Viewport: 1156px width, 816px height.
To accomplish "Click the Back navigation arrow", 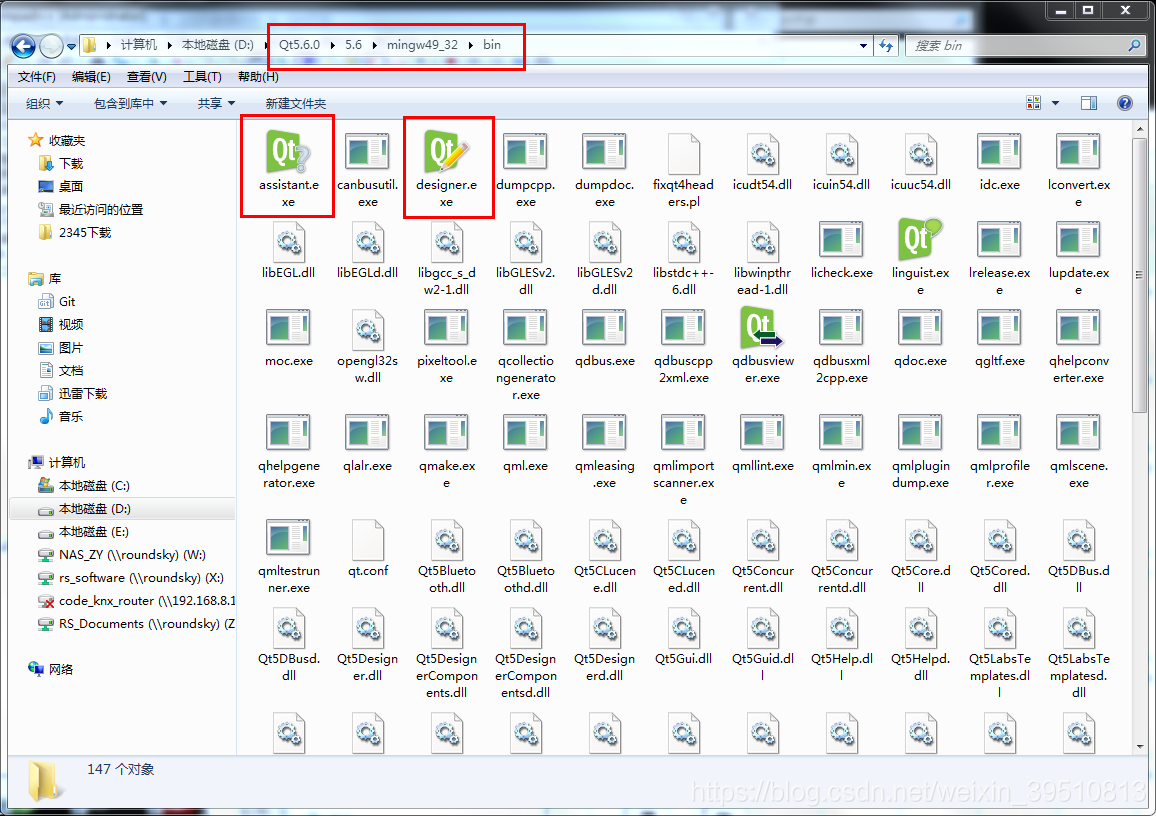I will [x=24, y=46].
